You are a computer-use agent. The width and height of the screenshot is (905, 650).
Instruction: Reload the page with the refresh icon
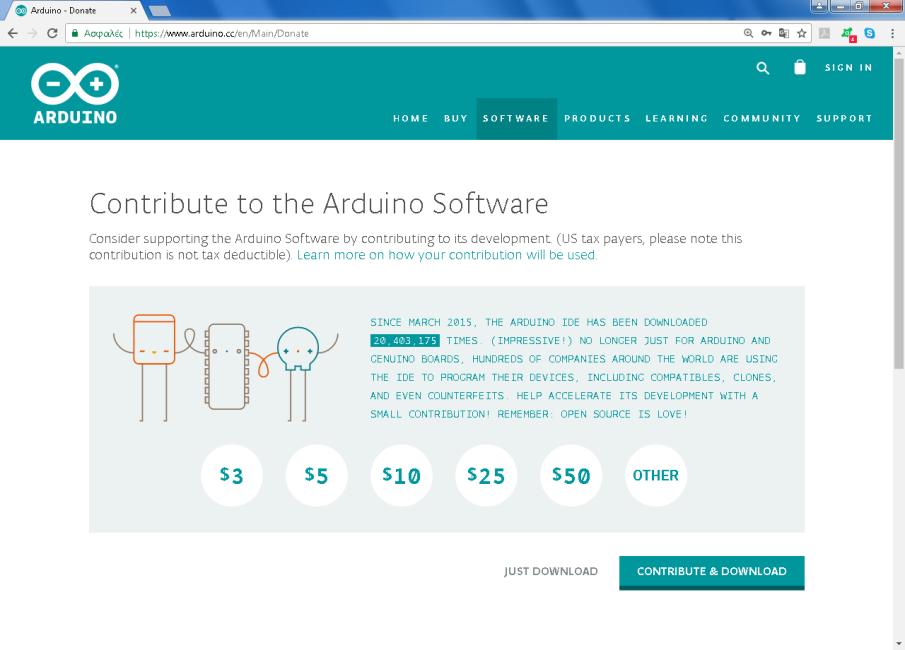click(x=52, y=33)
